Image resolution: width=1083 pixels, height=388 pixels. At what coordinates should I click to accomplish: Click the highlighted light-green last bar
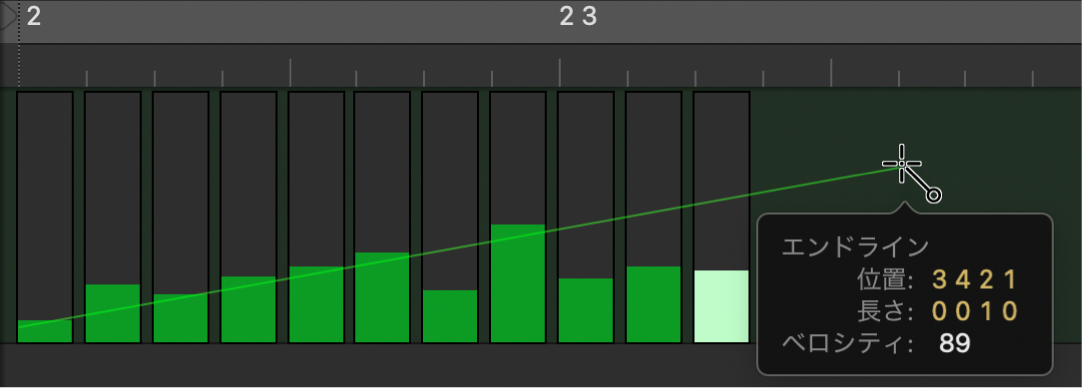[721, 307]
